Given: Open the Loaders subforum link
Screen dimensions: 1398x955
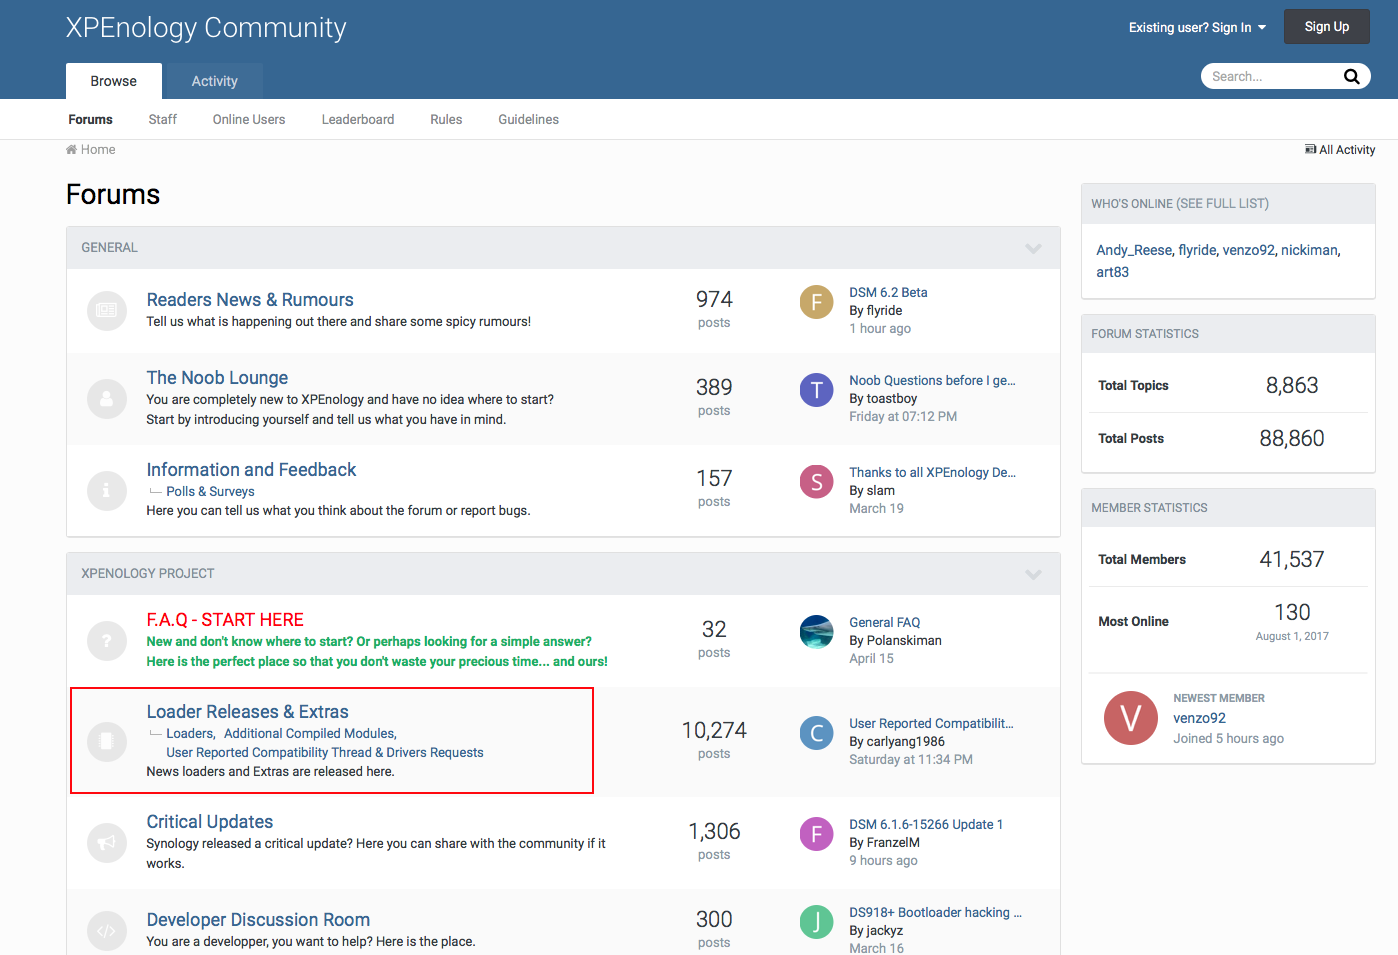Looking at the screenshot, I should point(190,734).
